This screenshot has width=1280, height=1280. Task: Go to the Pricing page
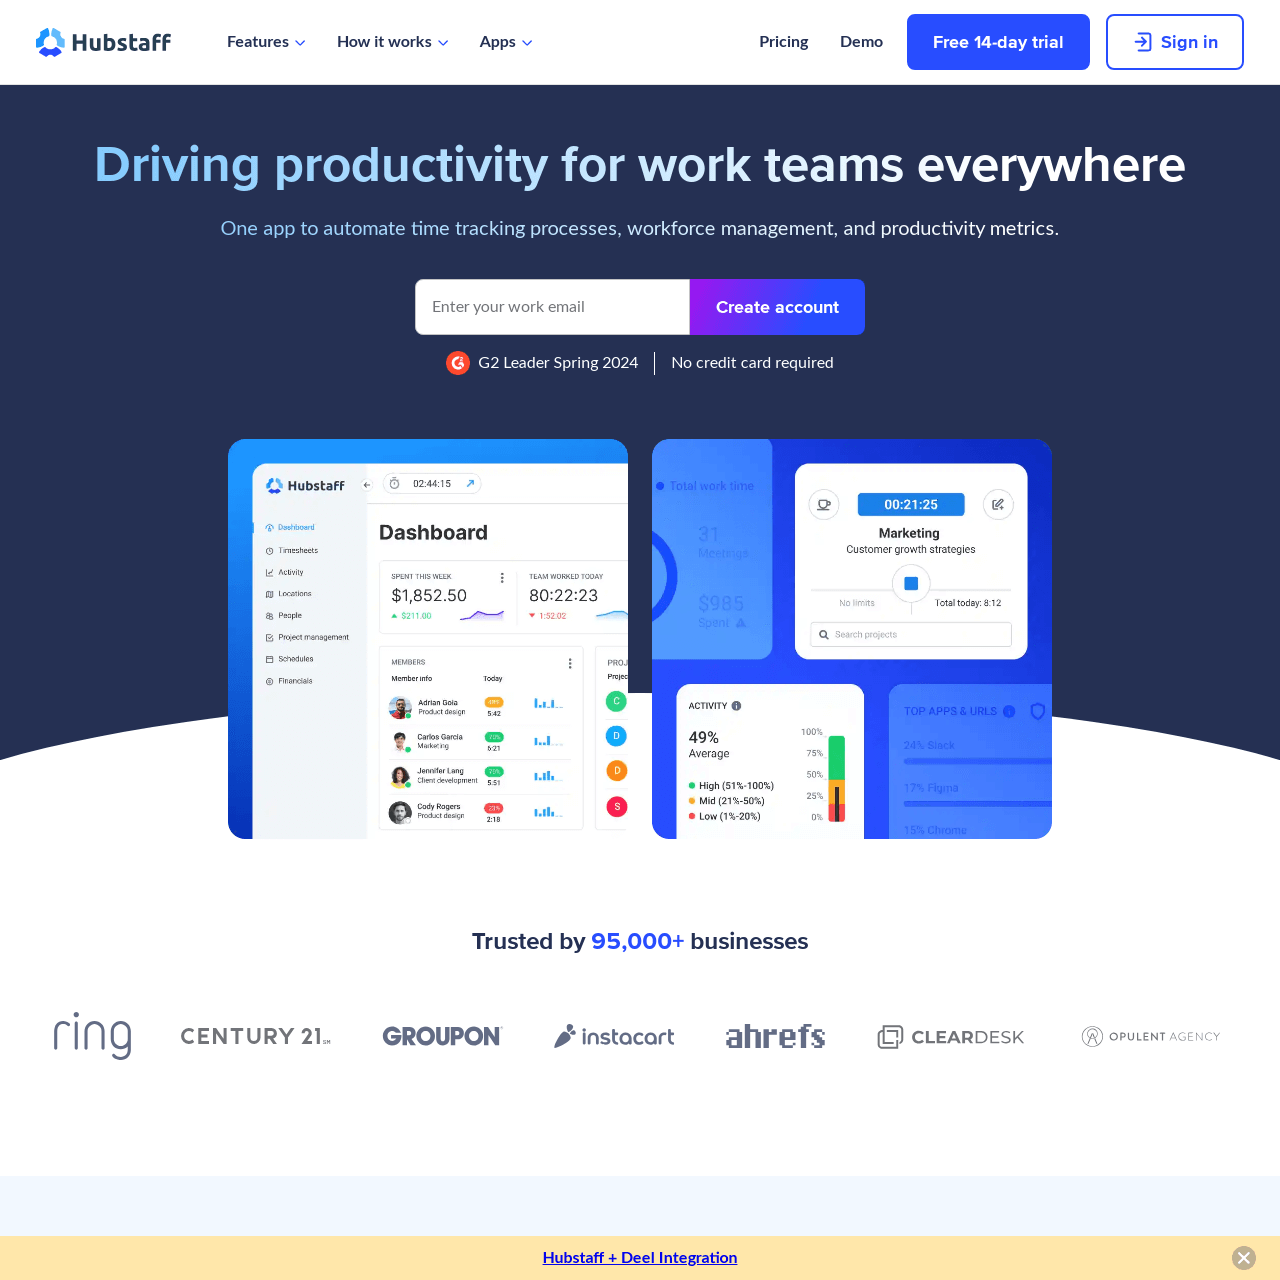783,42
